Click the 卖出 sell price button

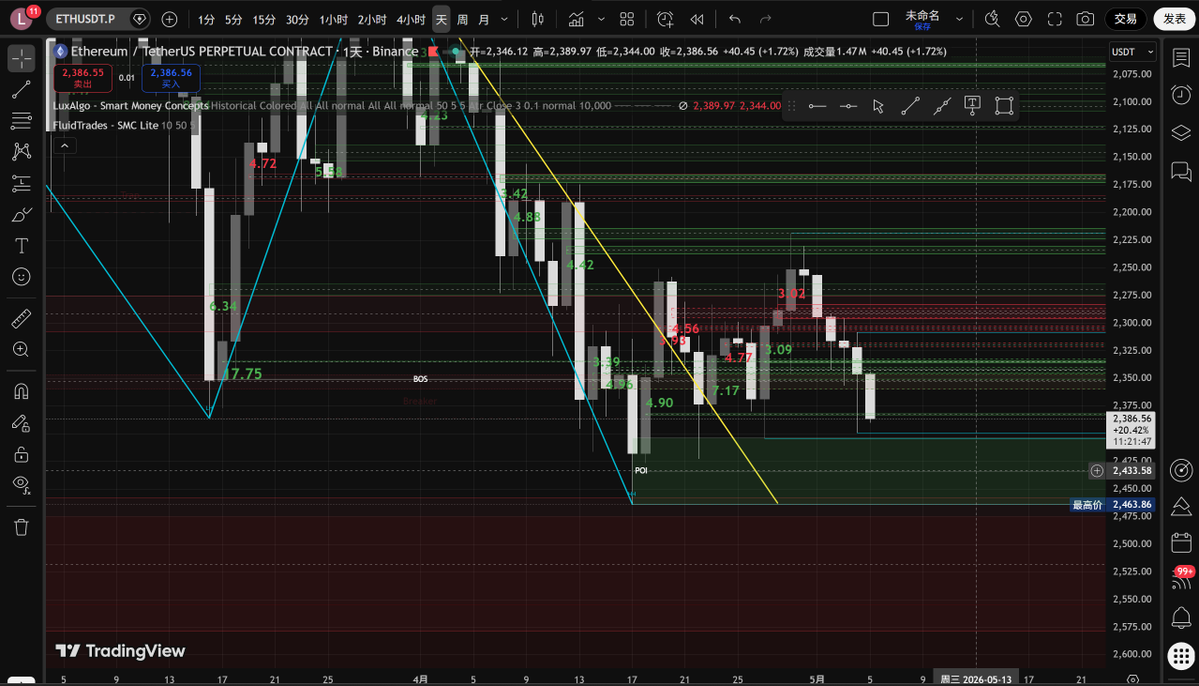click(83, 77)
